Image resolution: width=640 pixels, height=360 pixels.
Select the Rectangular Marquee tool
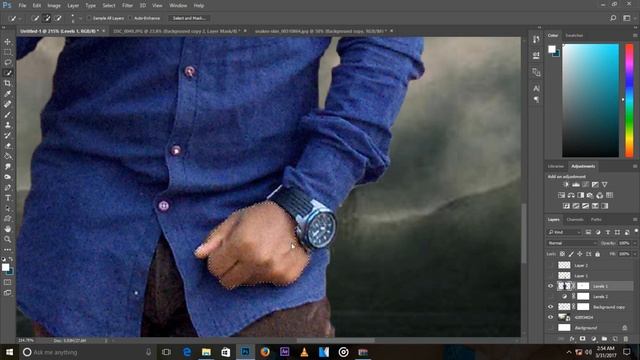[x=7, y=52]
